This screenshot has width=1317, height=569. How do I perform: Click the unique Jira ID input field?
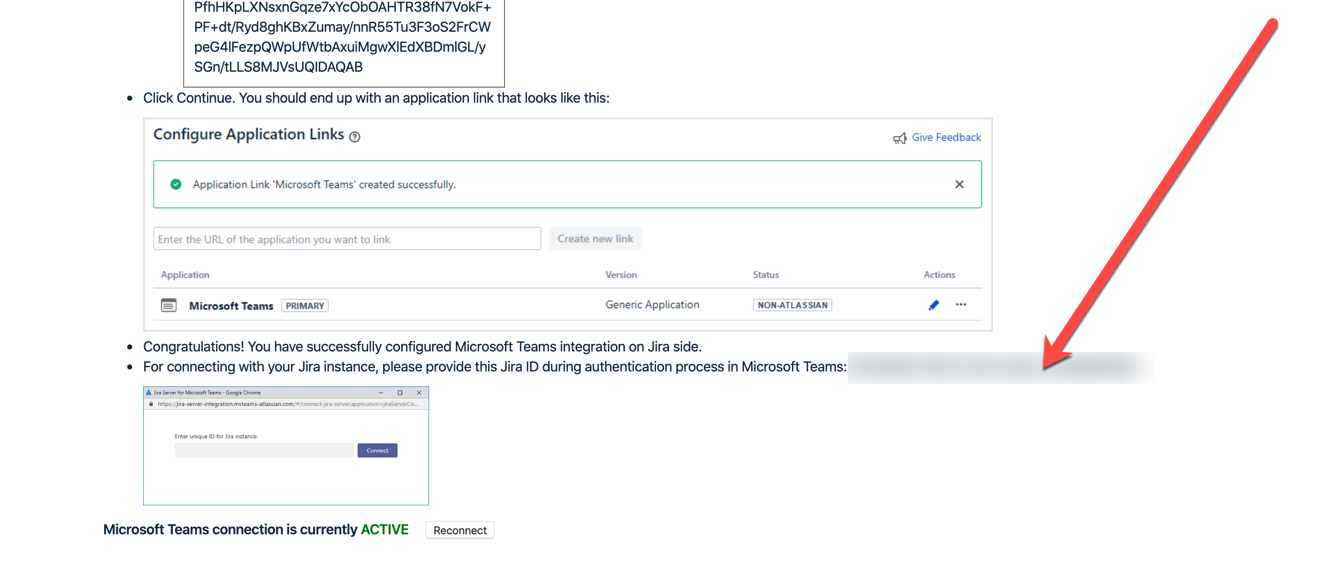(x=264, y=451)
